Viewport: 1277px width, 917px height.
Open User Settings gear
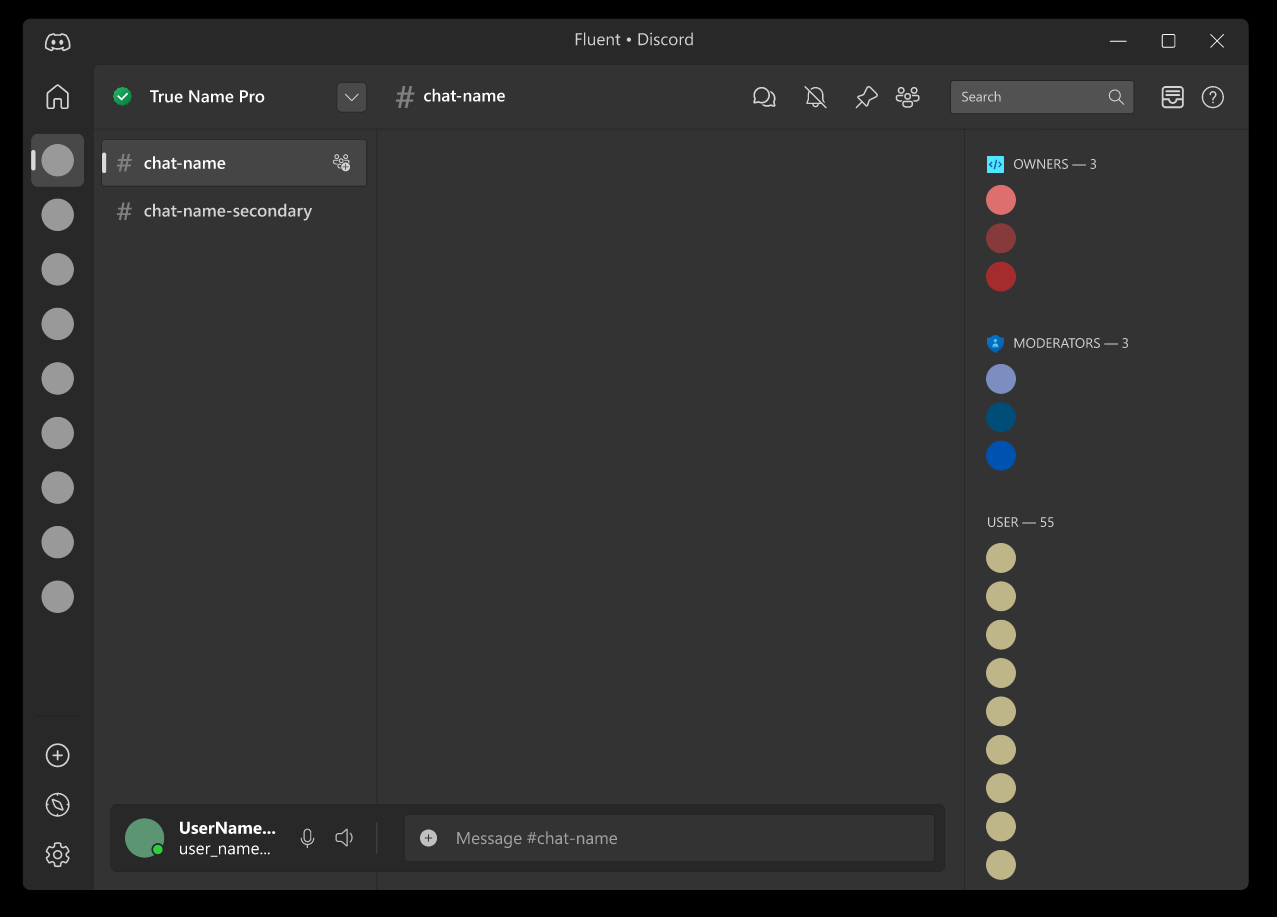point(57,854)
